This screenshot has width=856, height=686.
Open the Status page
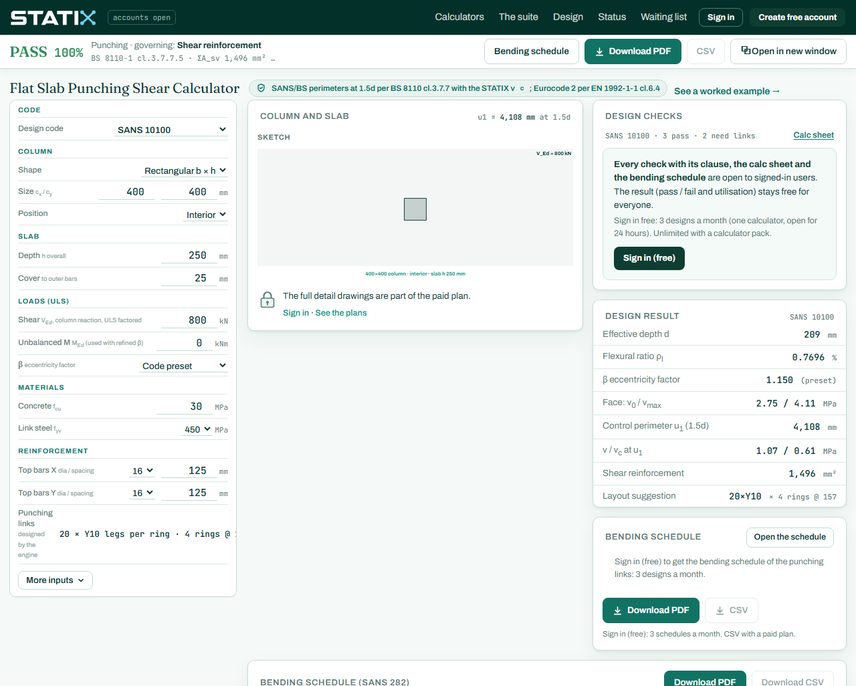(x=611, y=17)
